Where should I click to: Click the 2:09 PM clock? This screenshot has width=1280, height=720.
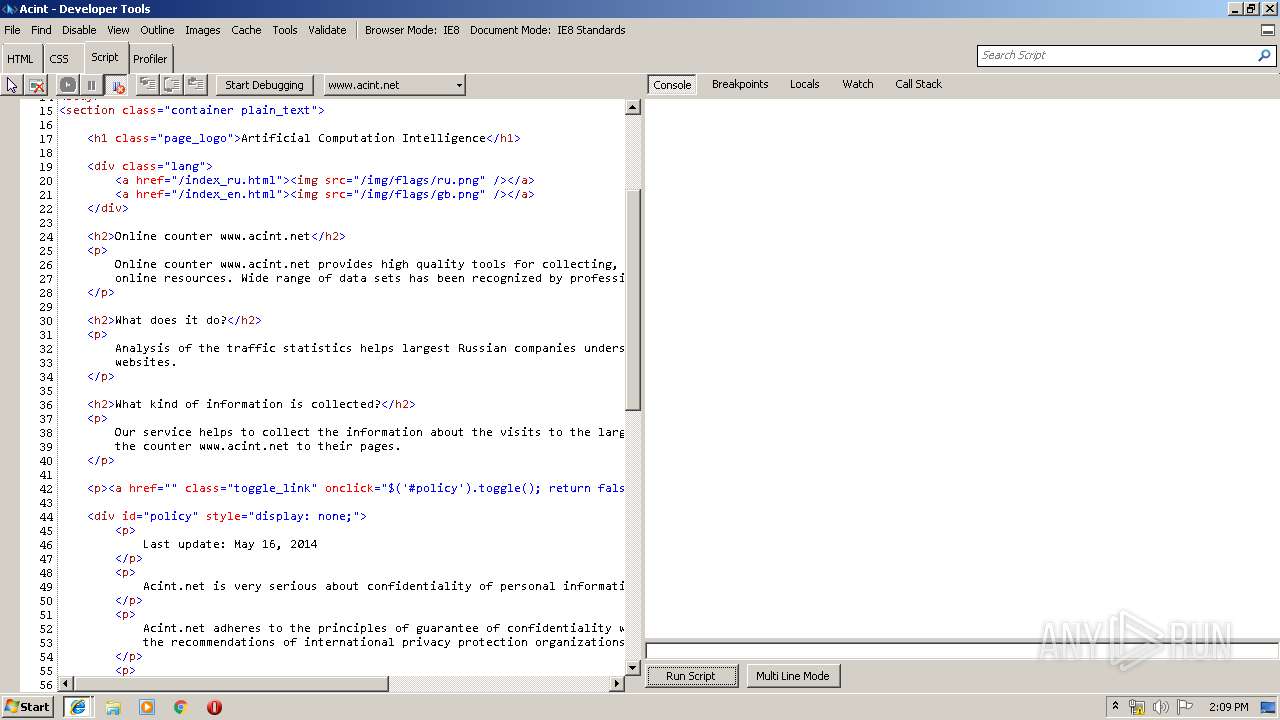(1228, 707)
